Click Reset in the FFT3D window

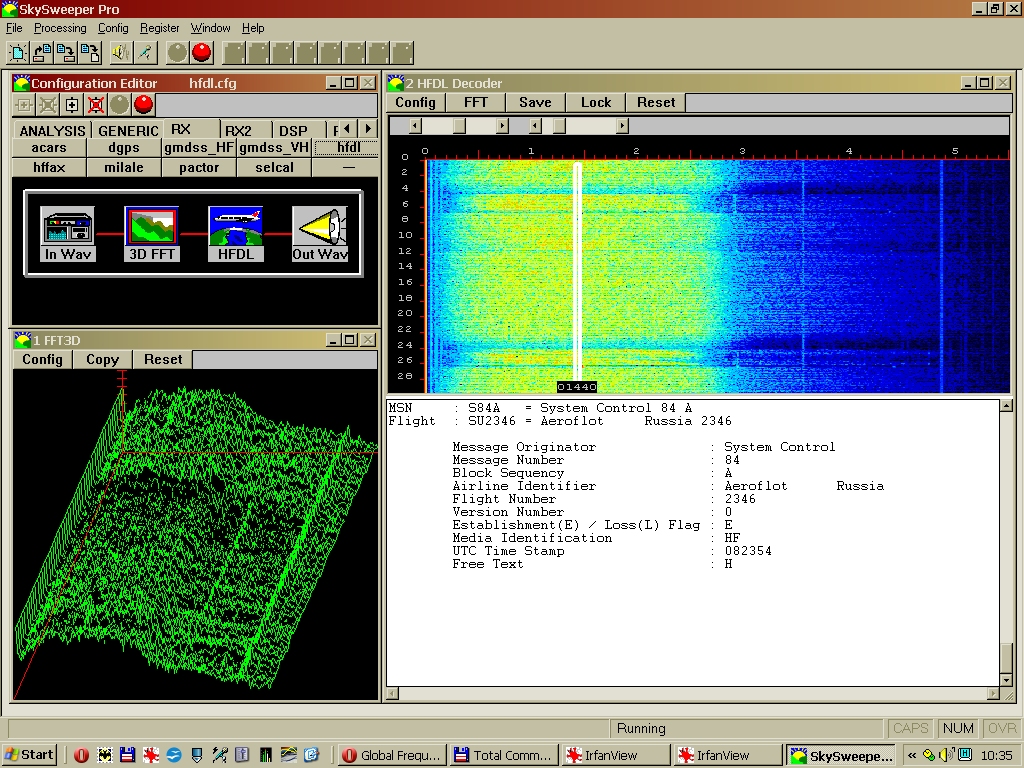click(163, 360)
